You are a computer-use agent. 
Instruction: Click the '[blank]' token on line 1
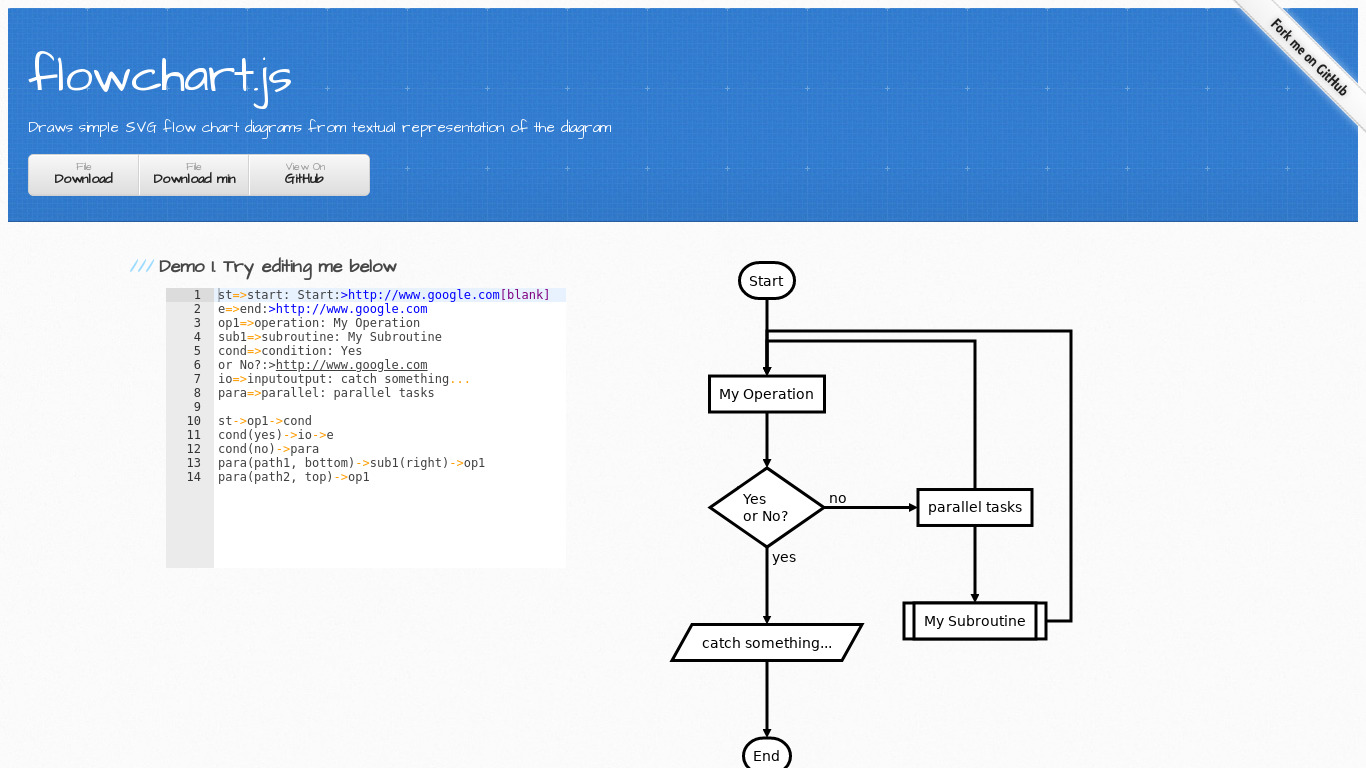[x=525, y=295]
